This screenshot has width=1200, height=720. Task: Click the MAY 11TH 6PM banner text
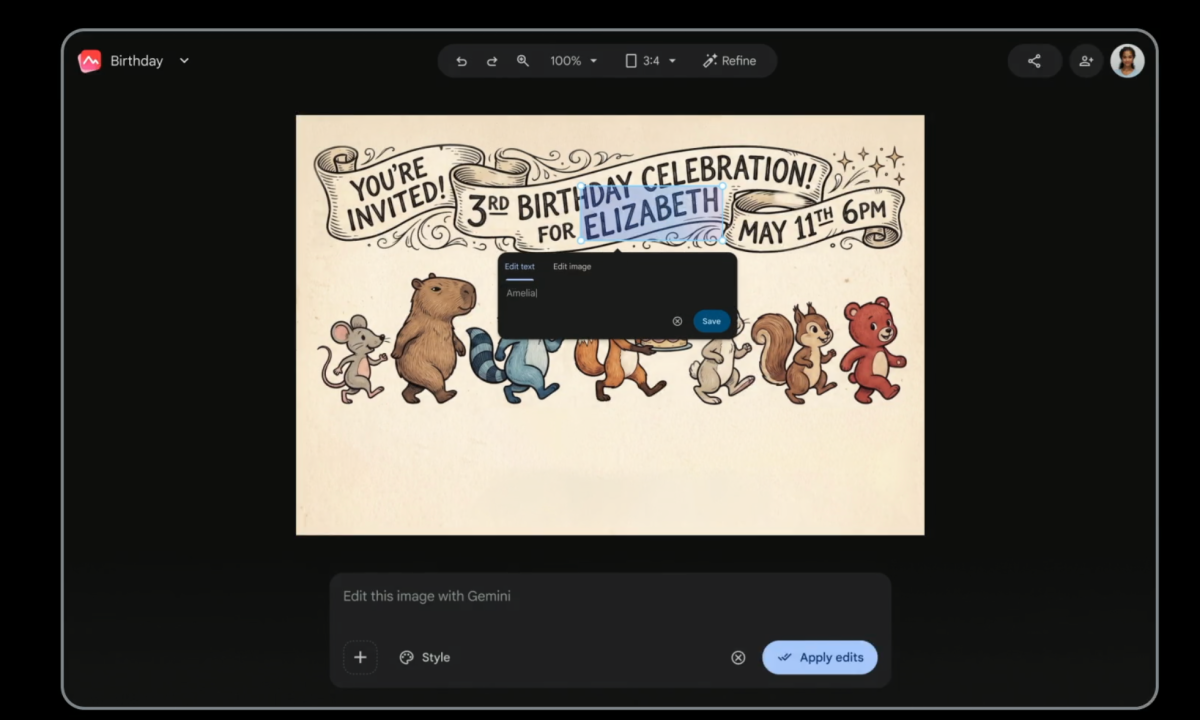tap(812, 222)
